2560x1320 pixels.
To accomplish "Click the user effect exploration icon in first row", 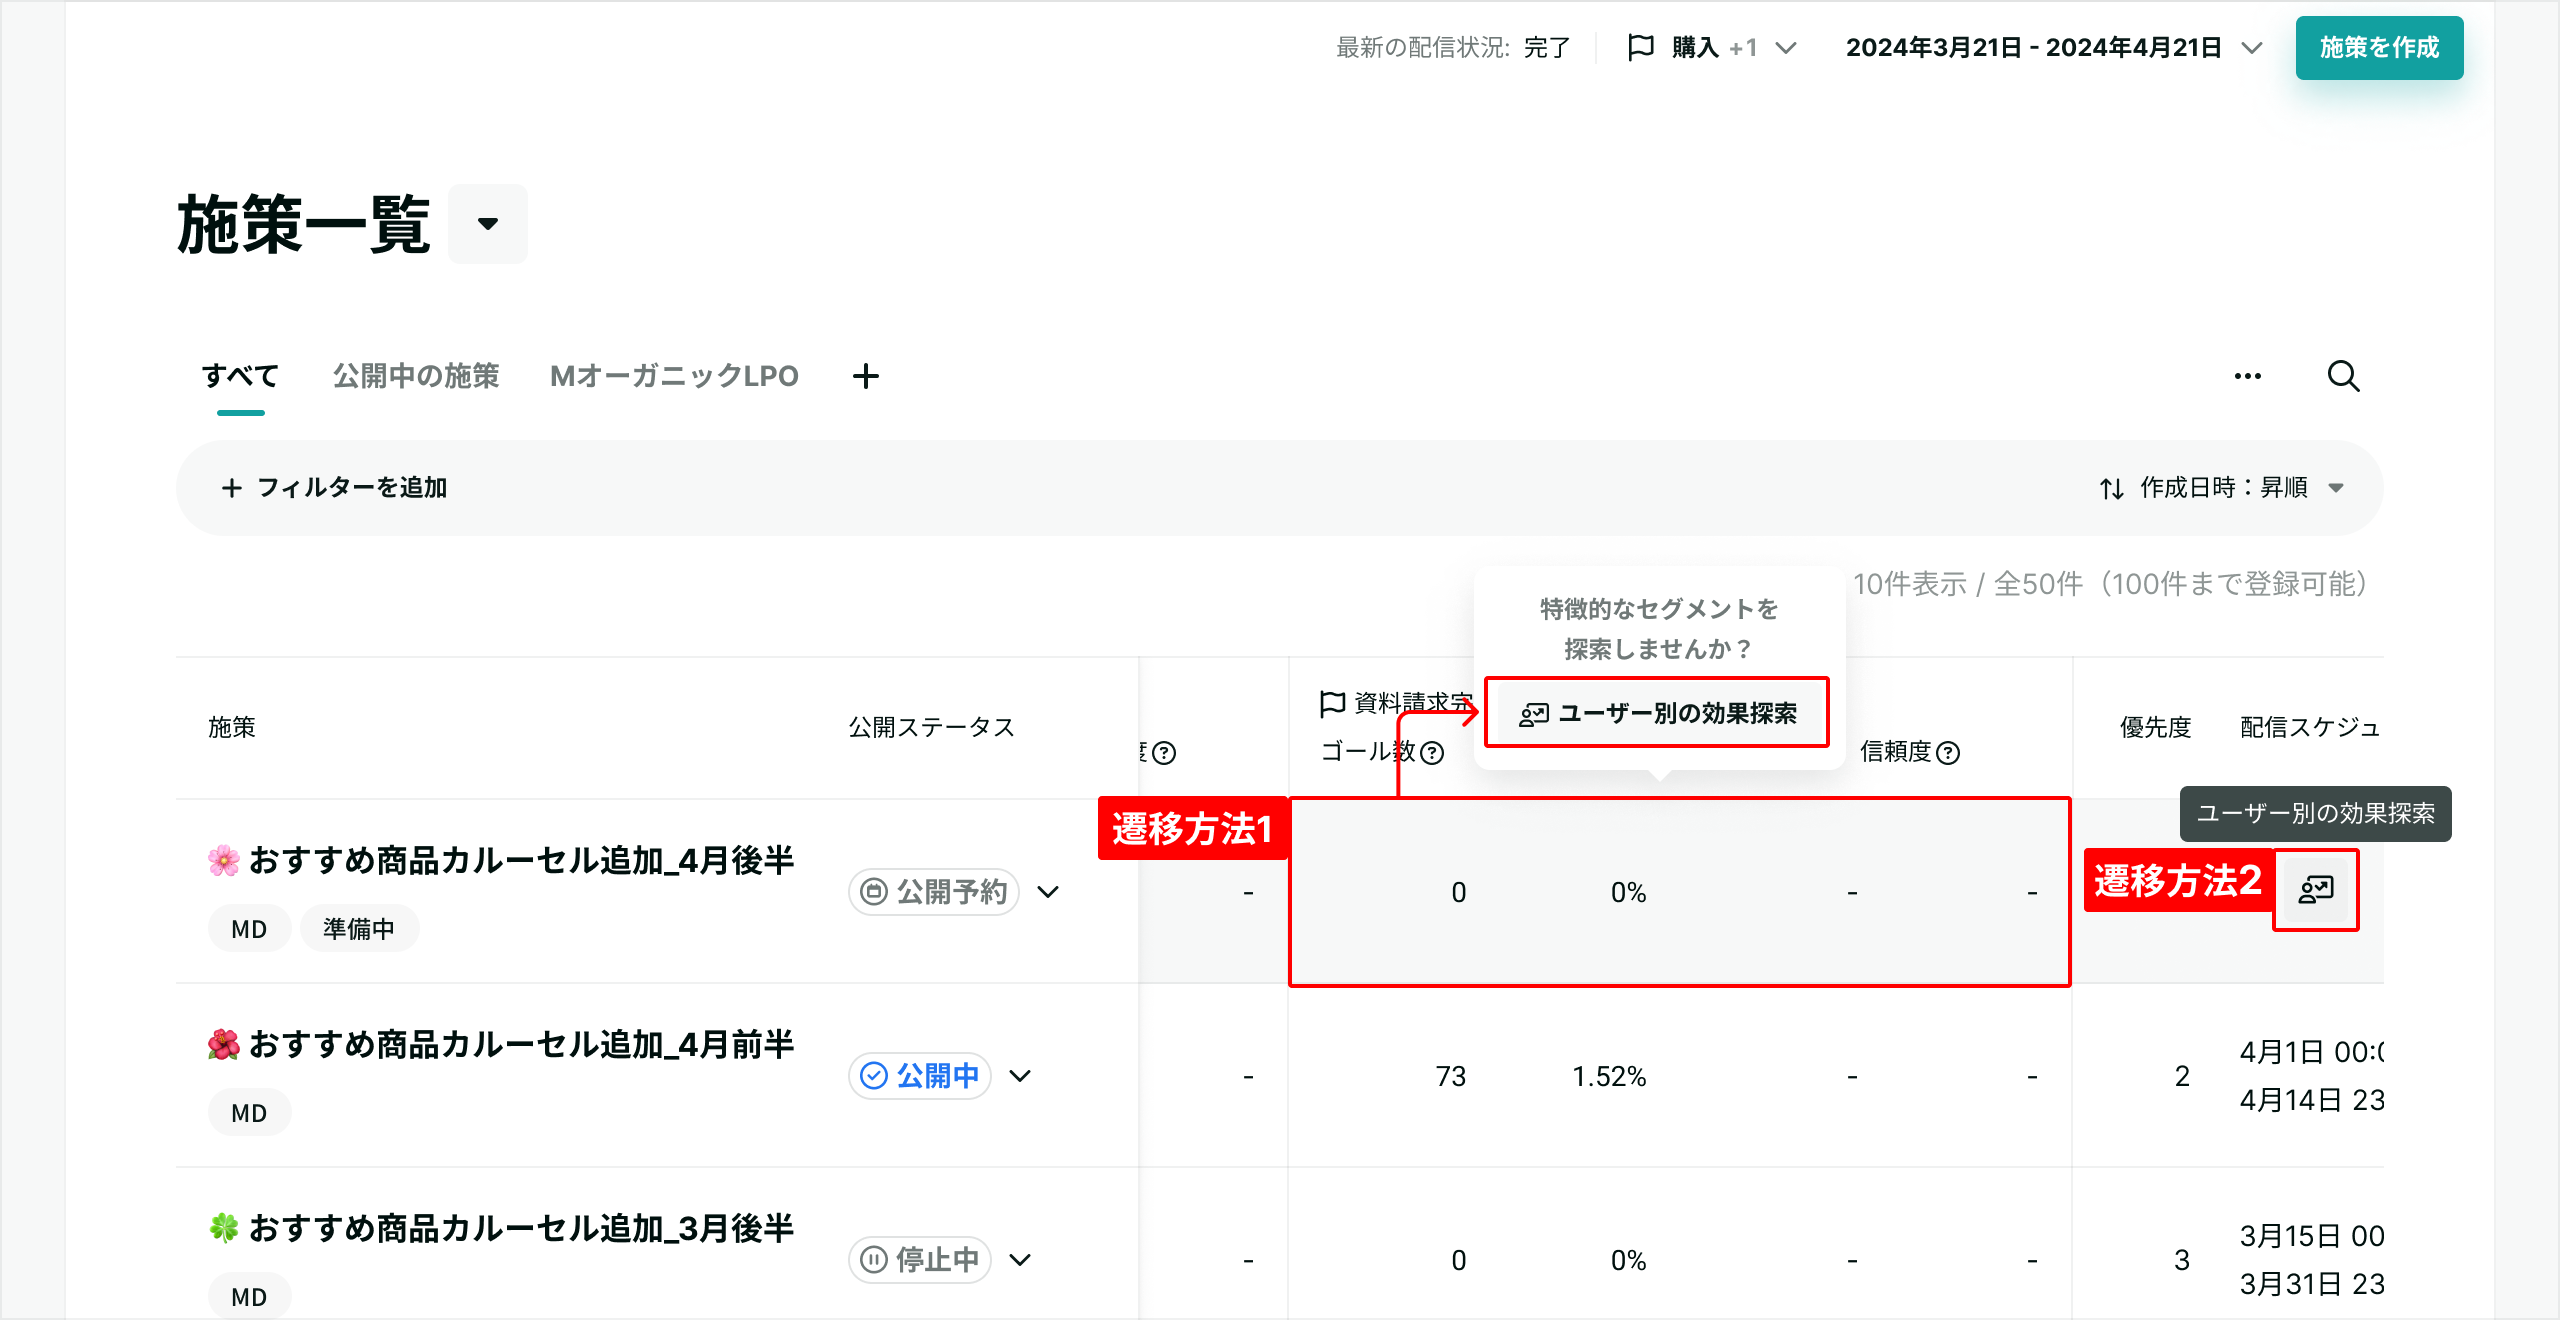I will click(x=2316, y=889).
